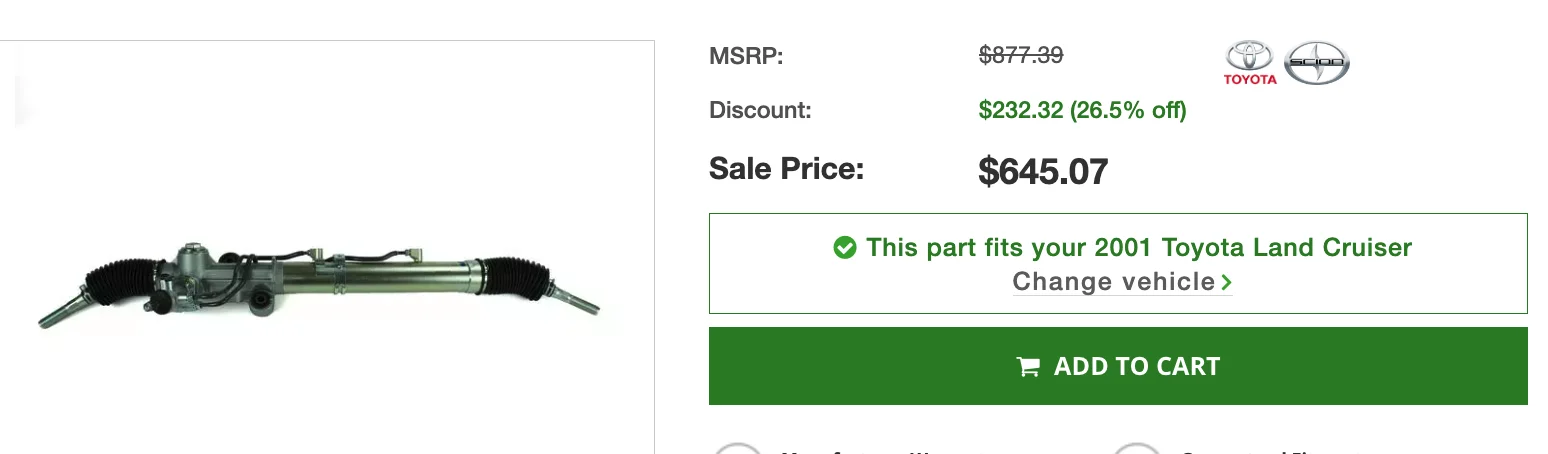Click the Scion brand logo
This screenshot has height=454, width=1548.
[1316, 62]
